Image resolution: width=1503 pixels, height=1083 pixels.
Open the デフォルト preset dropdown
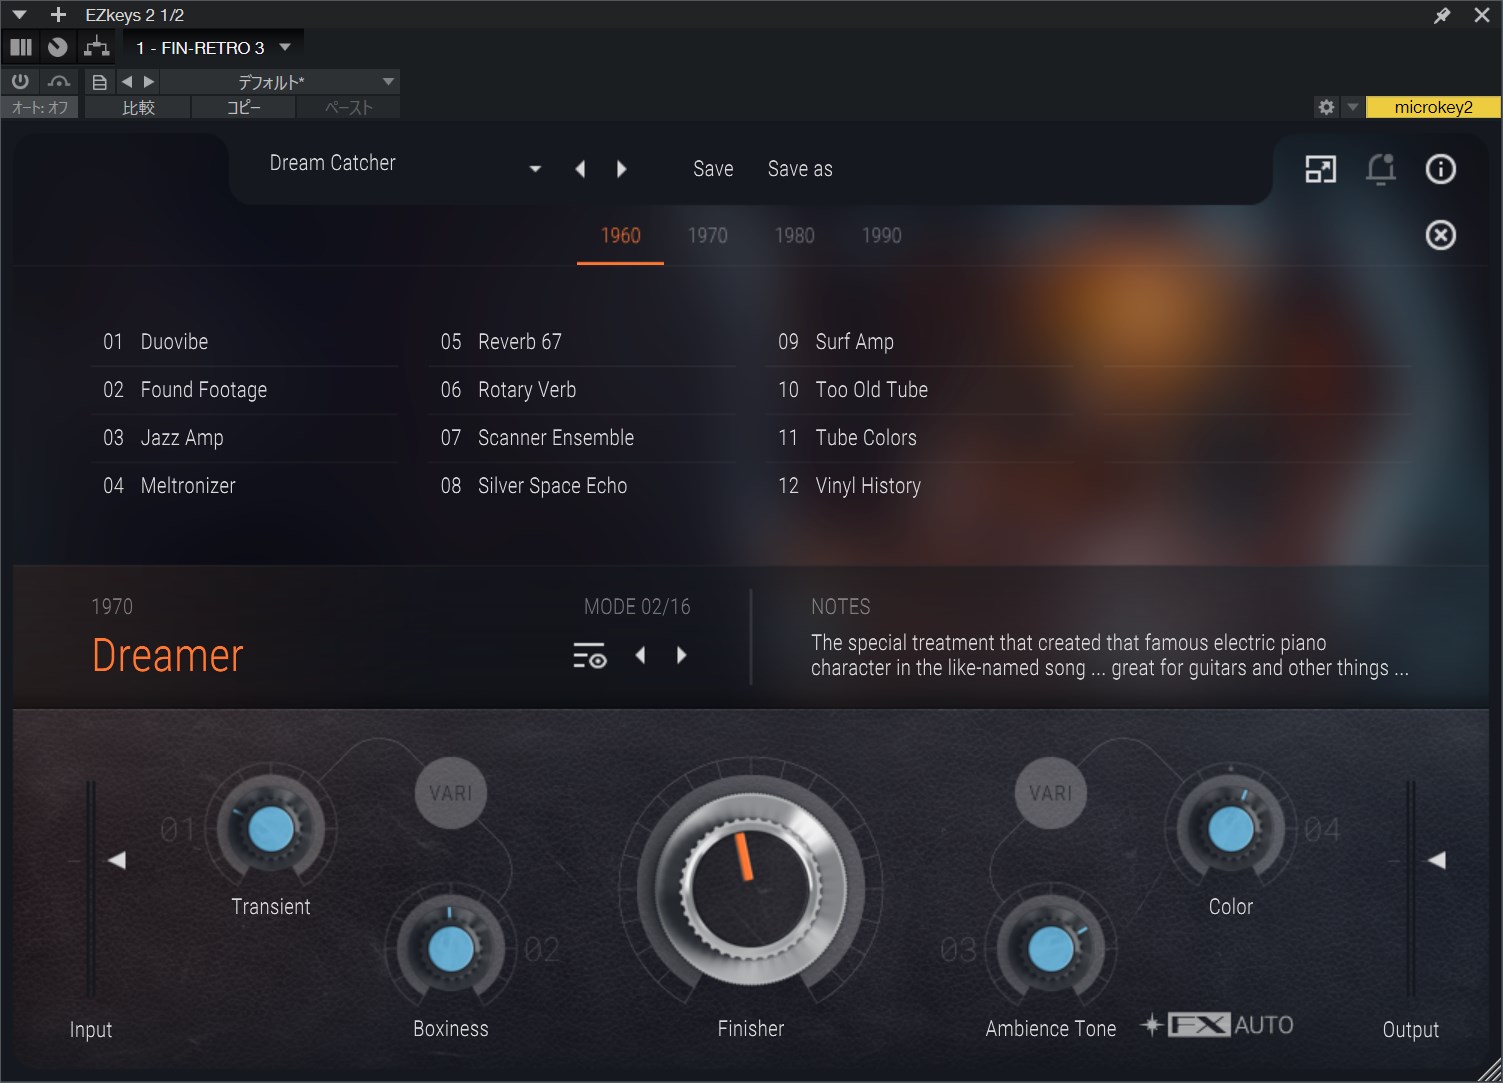click(x=388, y=81)
